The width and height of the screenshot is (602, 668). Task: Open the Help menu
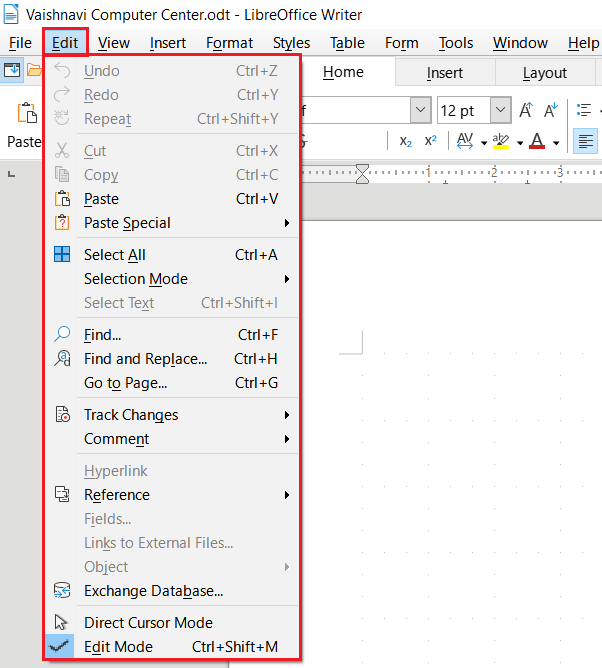tap(583, 43)
